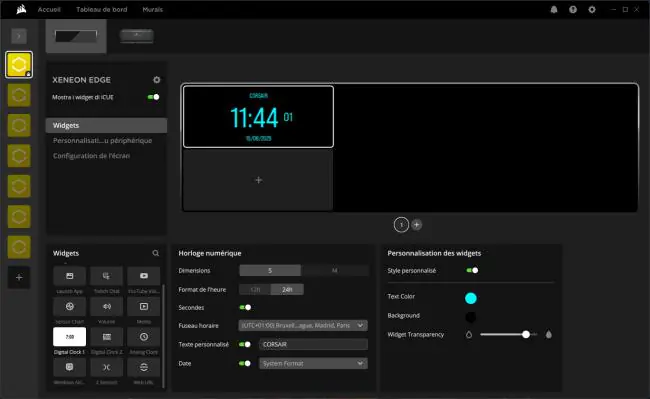The image size is (650, 399).
Task: Expand the Fuseau horaire dropdown
Action: coord(303,326)
